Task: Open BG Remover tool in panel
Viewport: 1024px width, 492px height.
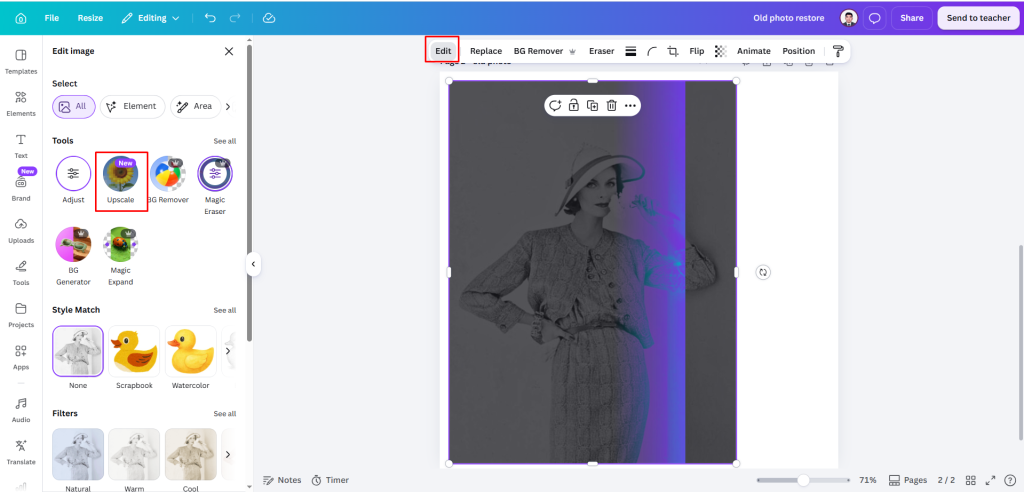Action: tap(168, 180)
